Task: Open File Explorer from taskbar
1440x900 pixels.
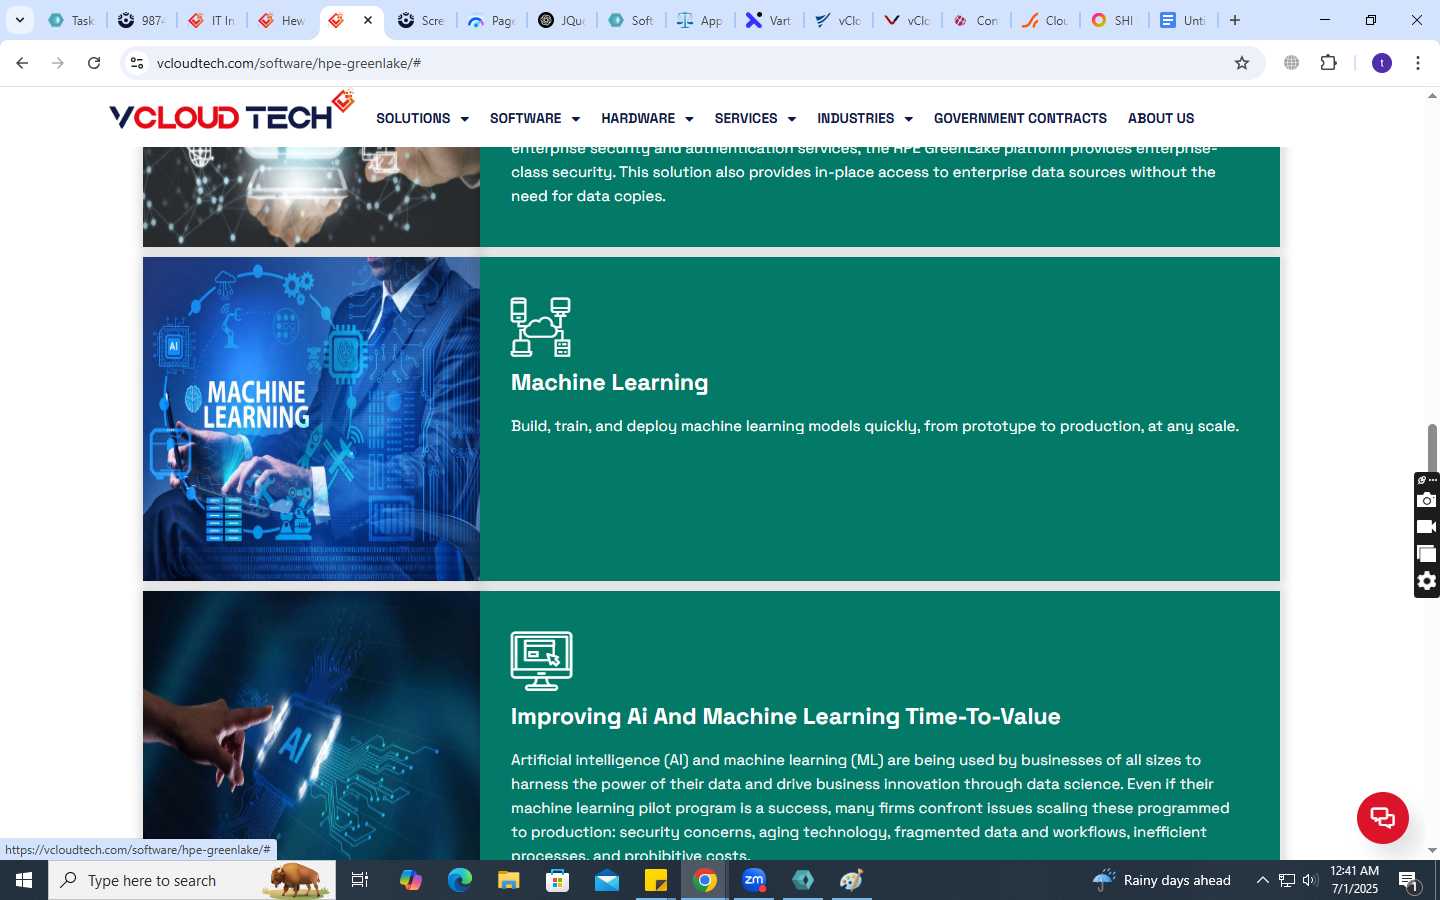Action: point(508,880)
